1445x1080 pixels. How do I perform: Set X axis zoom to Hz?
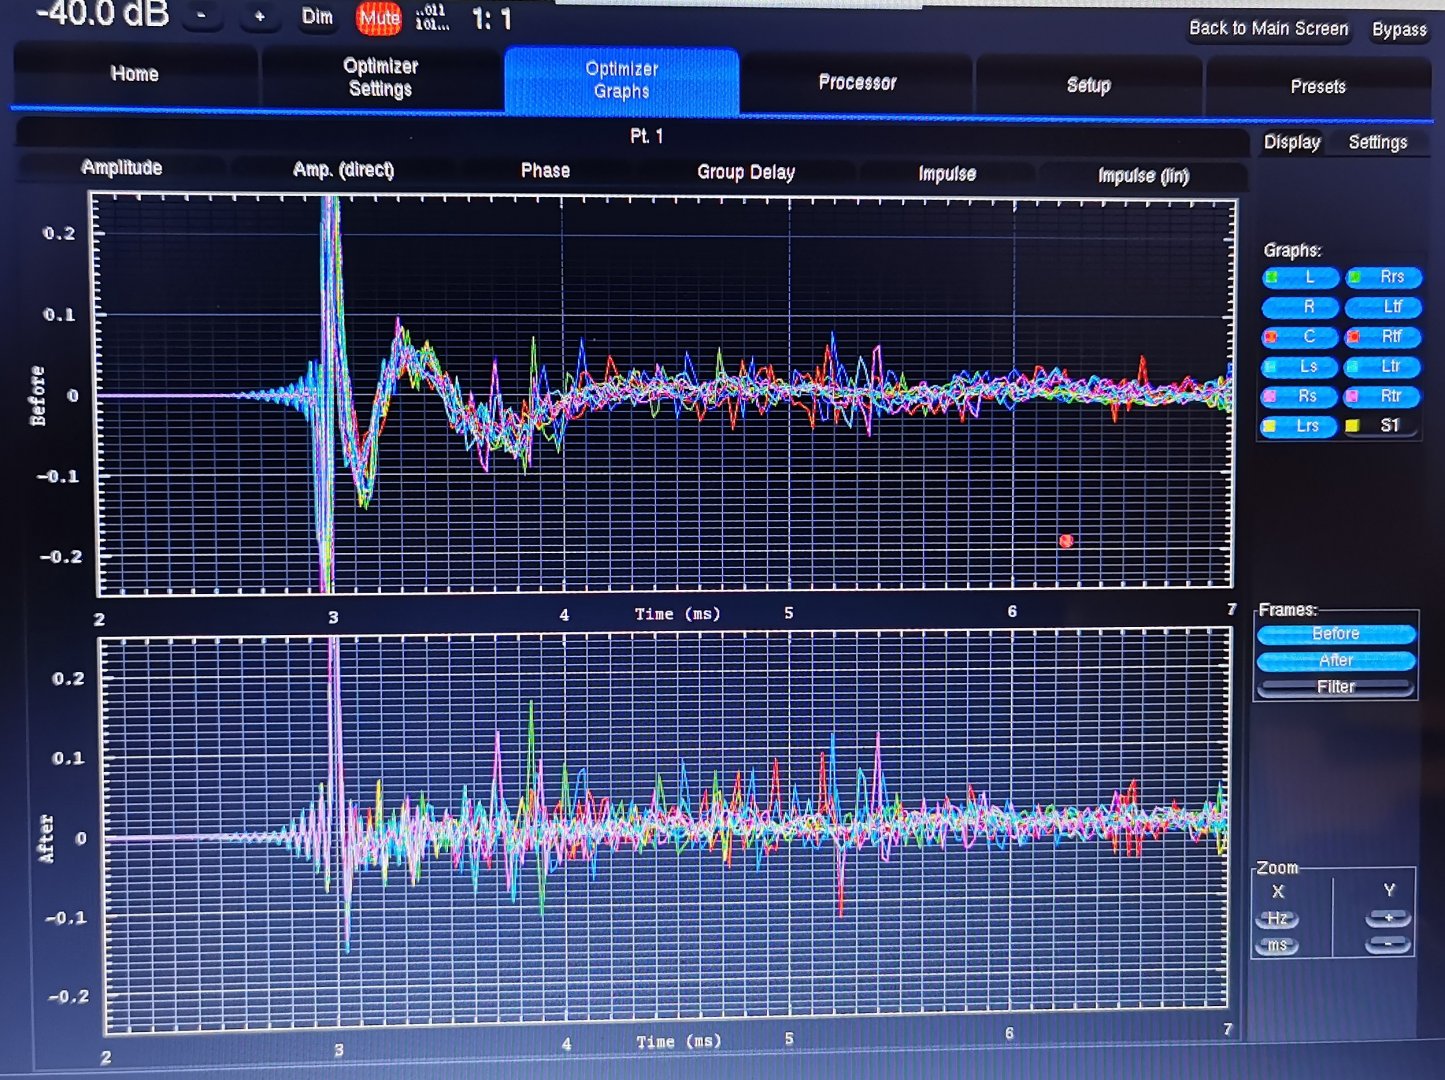1277,919
